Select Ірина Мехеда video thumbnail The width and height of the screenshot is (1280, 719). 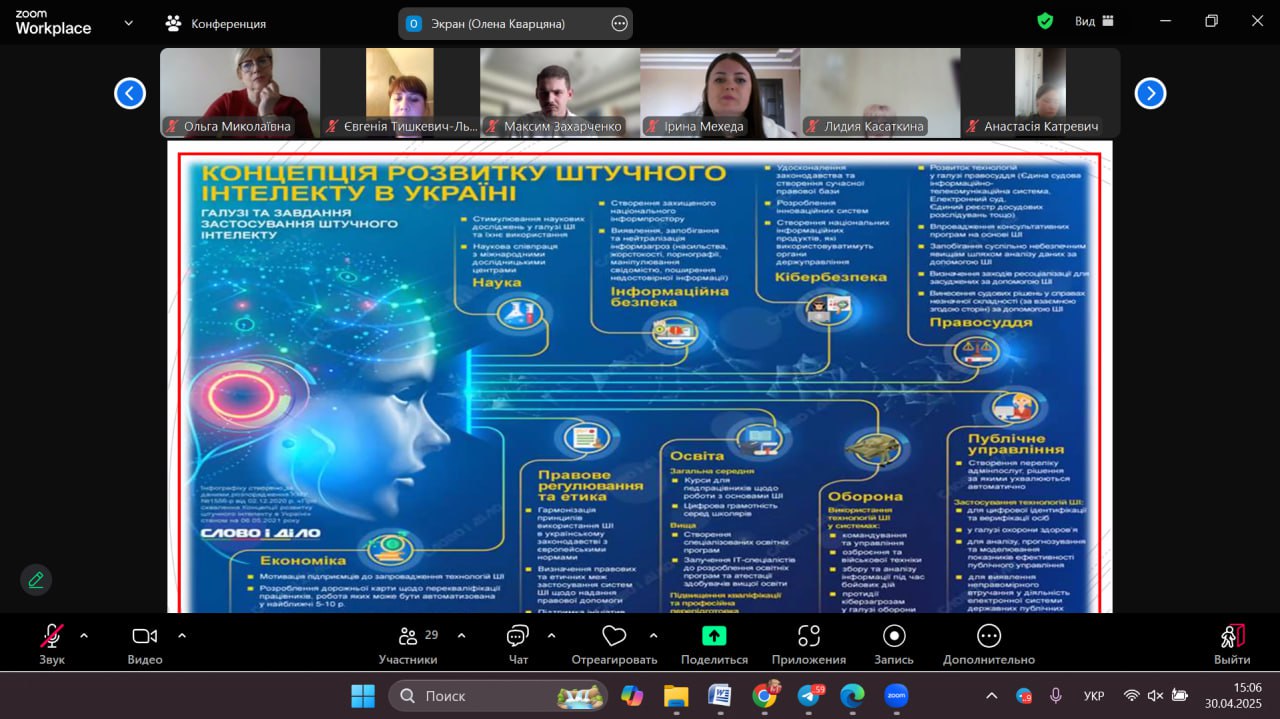coord(720,92)
